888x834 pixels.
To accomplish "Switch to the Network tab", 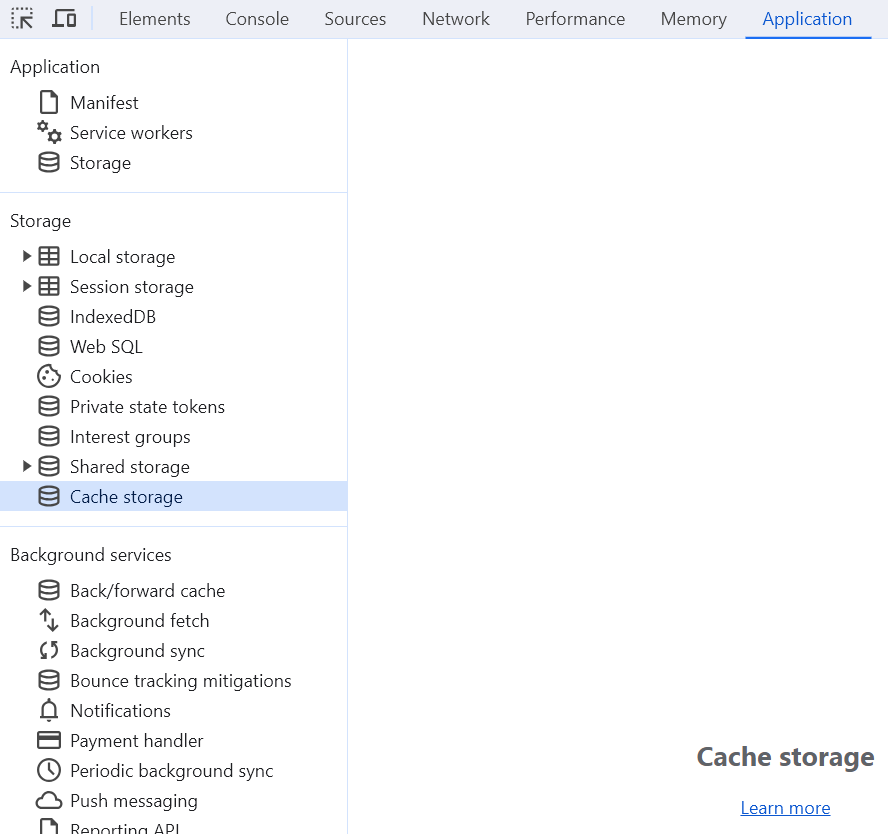I will click(456, 19).
